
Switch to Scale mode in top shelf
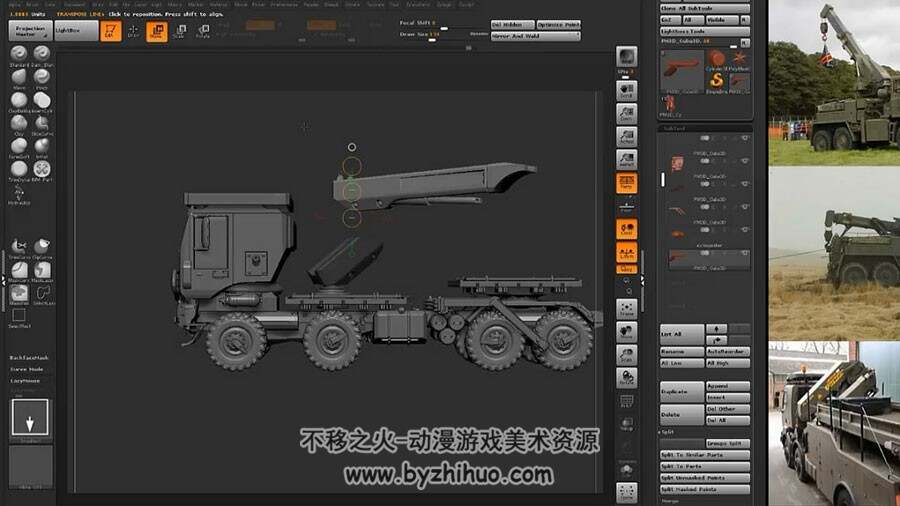(x=180, y=30)
